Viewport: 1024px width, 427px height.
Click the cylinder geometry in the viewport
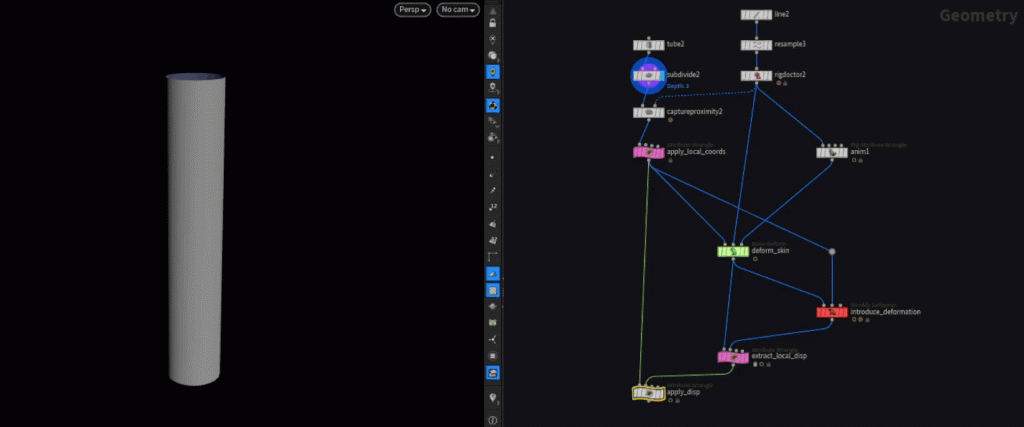coord(197,230)
